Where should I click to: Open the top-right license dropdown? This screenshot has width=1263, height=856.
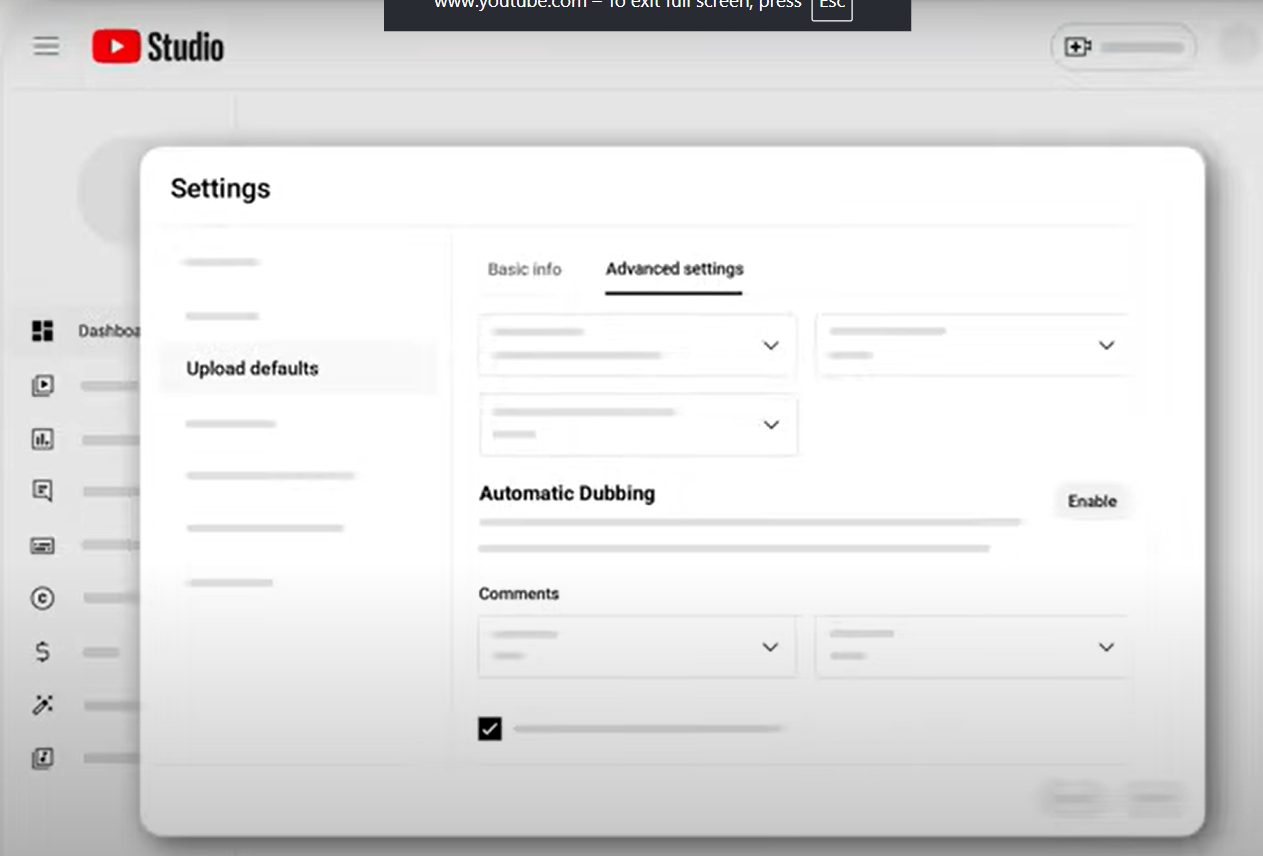[x=1106, y=344]
